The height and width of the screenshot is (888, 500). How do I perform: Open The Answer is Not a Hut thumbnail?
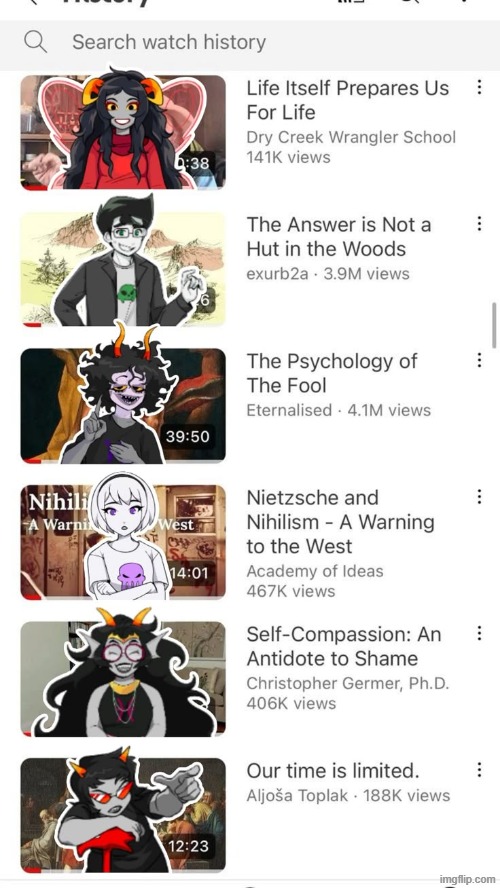pyautogui.click(x=123, y=269)
